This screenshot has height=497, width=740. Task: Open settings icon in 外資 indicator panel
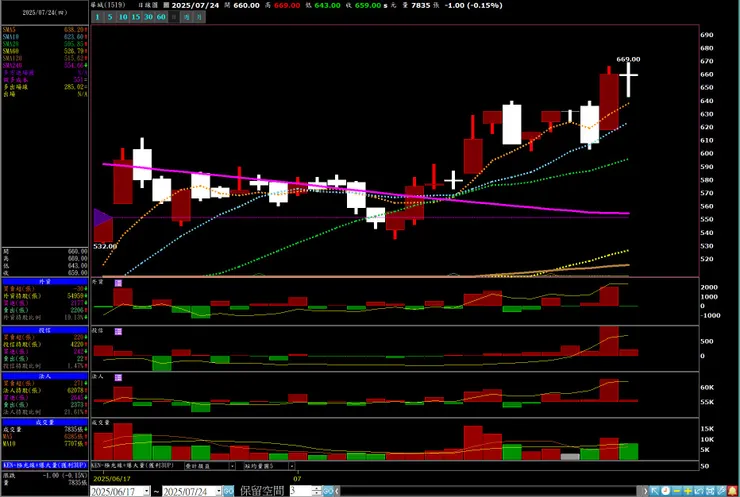(x=118, y=283)
